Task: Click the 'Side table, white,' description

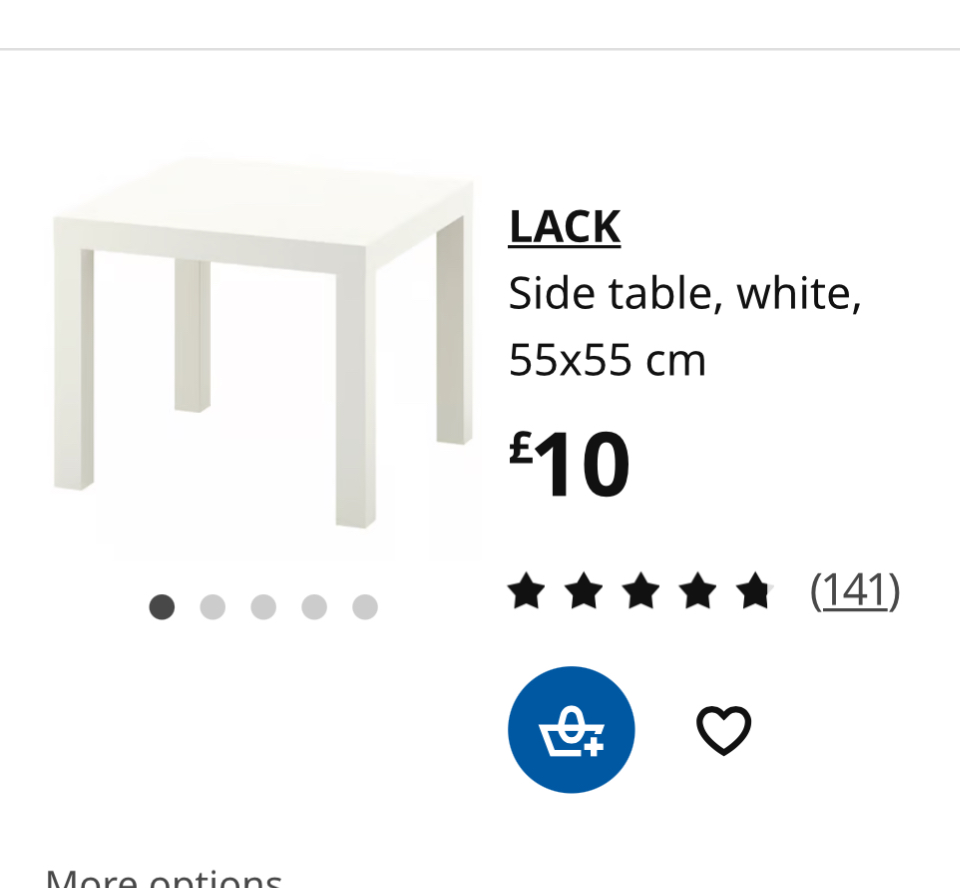Action: tap(685, 294)
